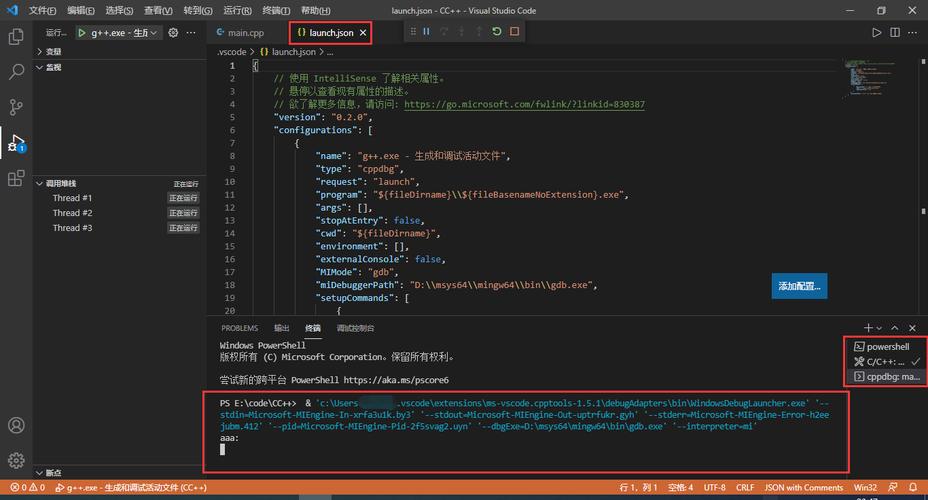The image size is (928, 500).
Task: Run the file using editor play icon
Action: point(877,33)
